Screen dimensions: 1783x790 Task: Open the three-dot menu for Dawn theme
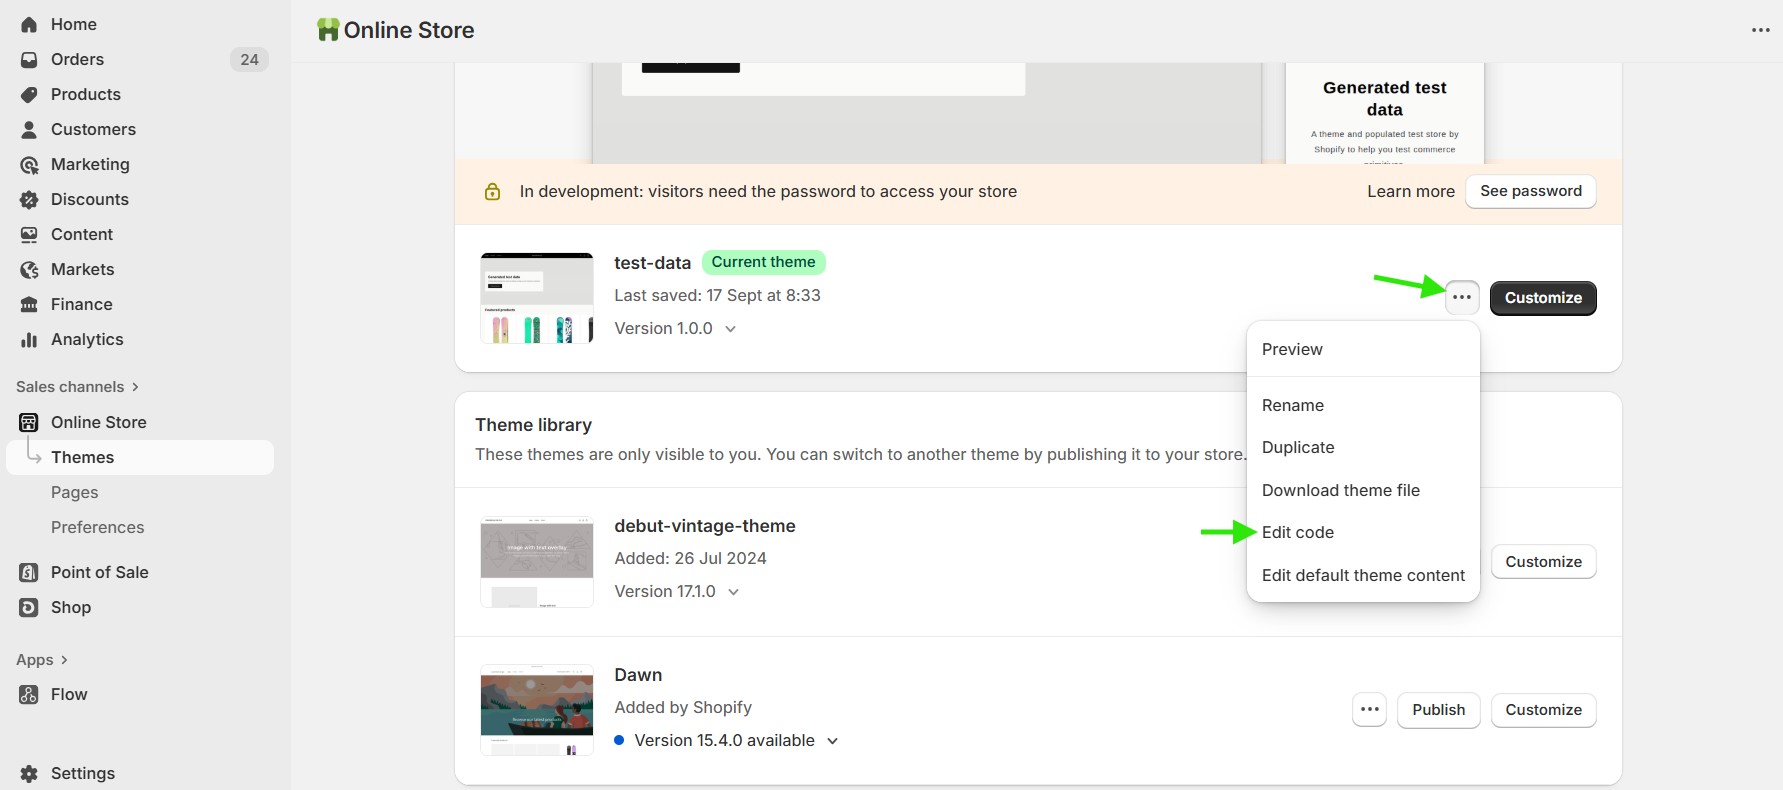pyautogui.click(x=1370, y=710)
